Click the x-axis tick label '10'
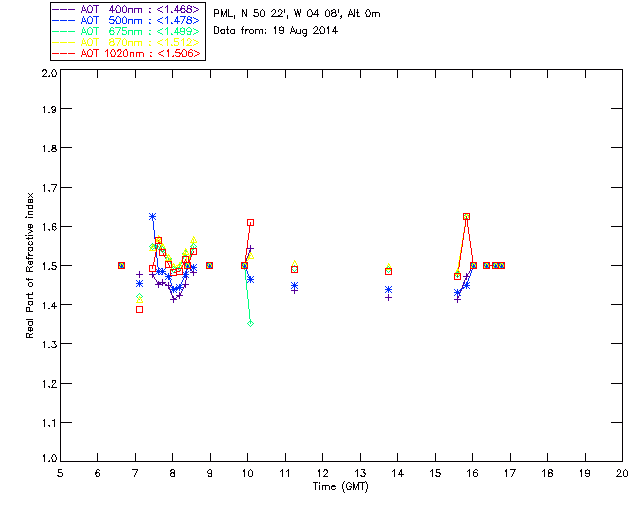640x512 pixels. [x=247, y=473]
